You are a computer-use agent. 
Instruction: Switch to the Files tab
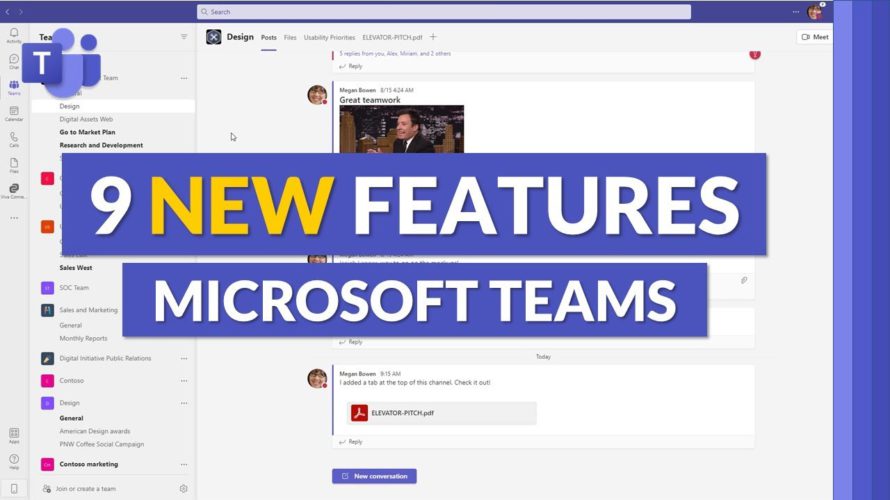coord(290,37)
